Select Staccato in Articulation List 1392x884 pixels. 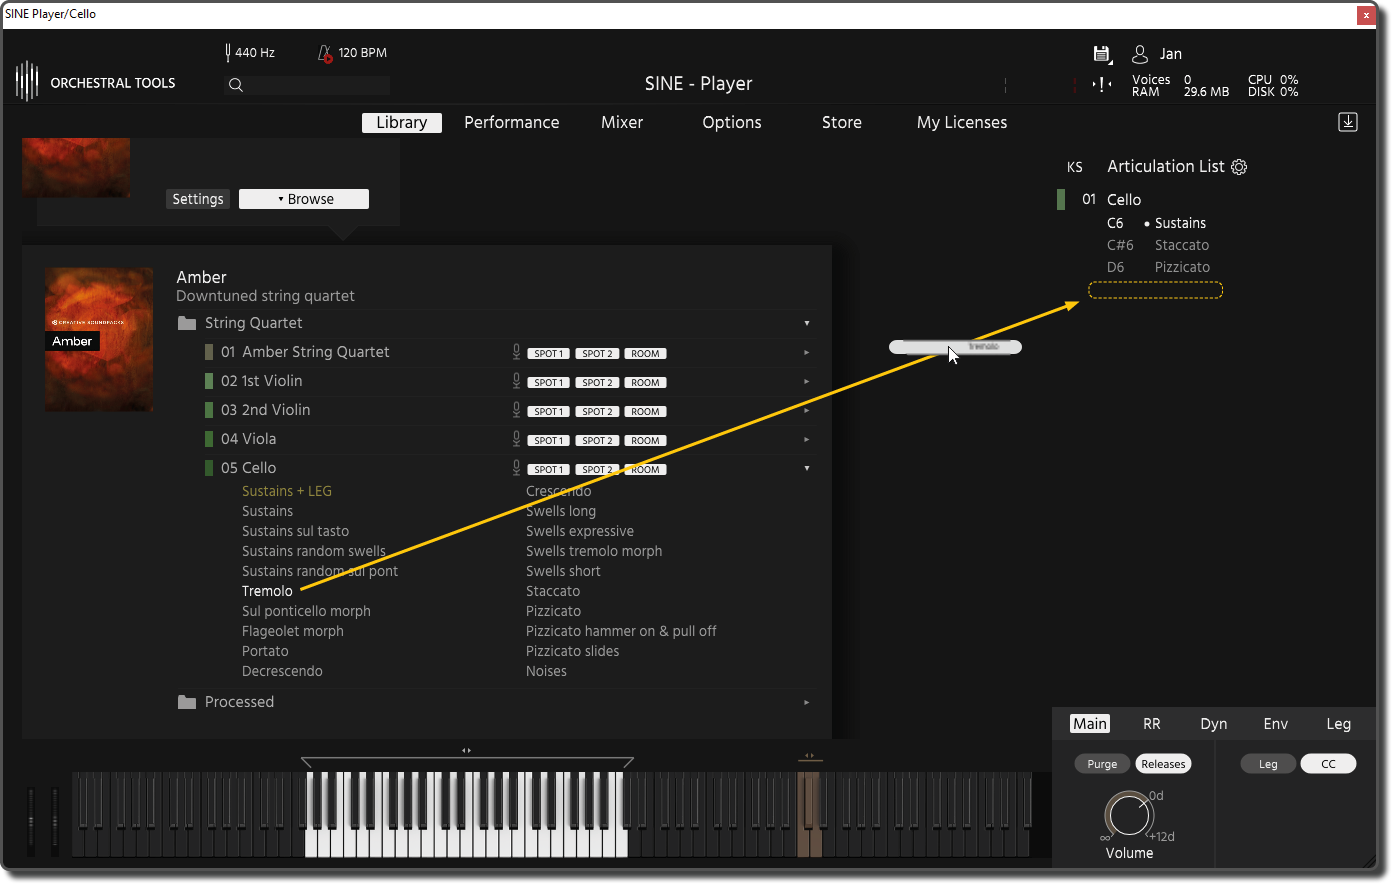[1182, 245]
